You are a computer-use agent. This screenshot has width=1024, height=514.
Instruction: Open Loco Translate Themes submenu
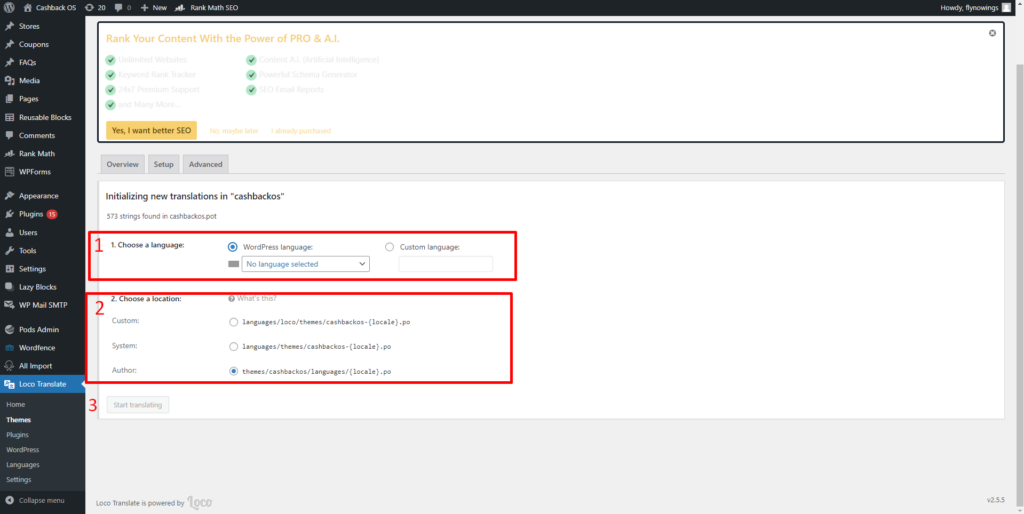tap(18, 420)
